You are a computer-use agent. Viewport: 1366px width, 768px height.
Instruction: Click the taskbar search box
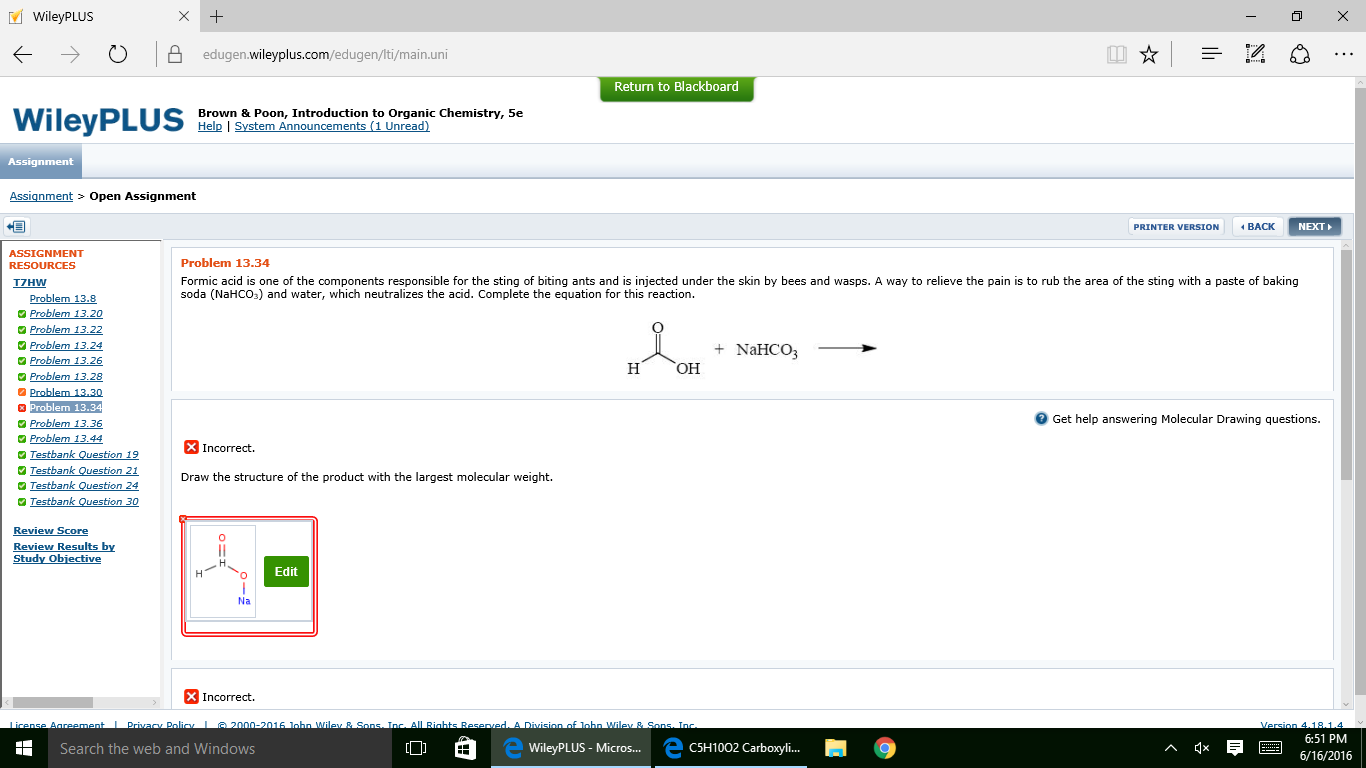point(200,747)
